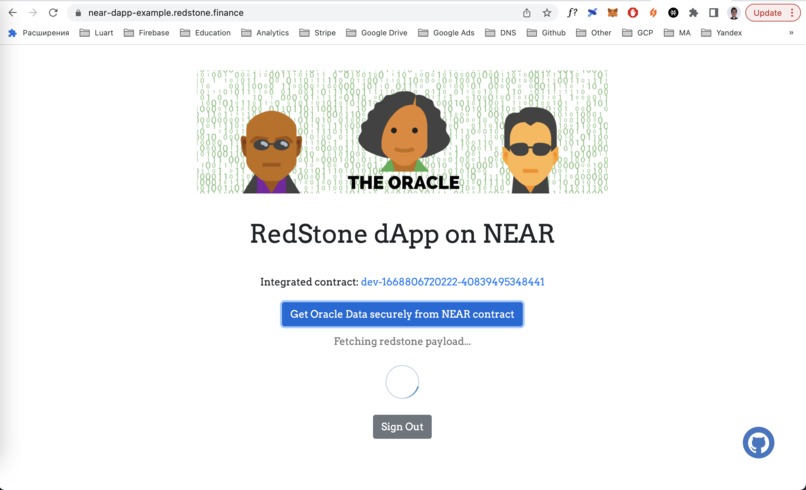
Task: Open the MA bookmarks folder
Action: 677,32
